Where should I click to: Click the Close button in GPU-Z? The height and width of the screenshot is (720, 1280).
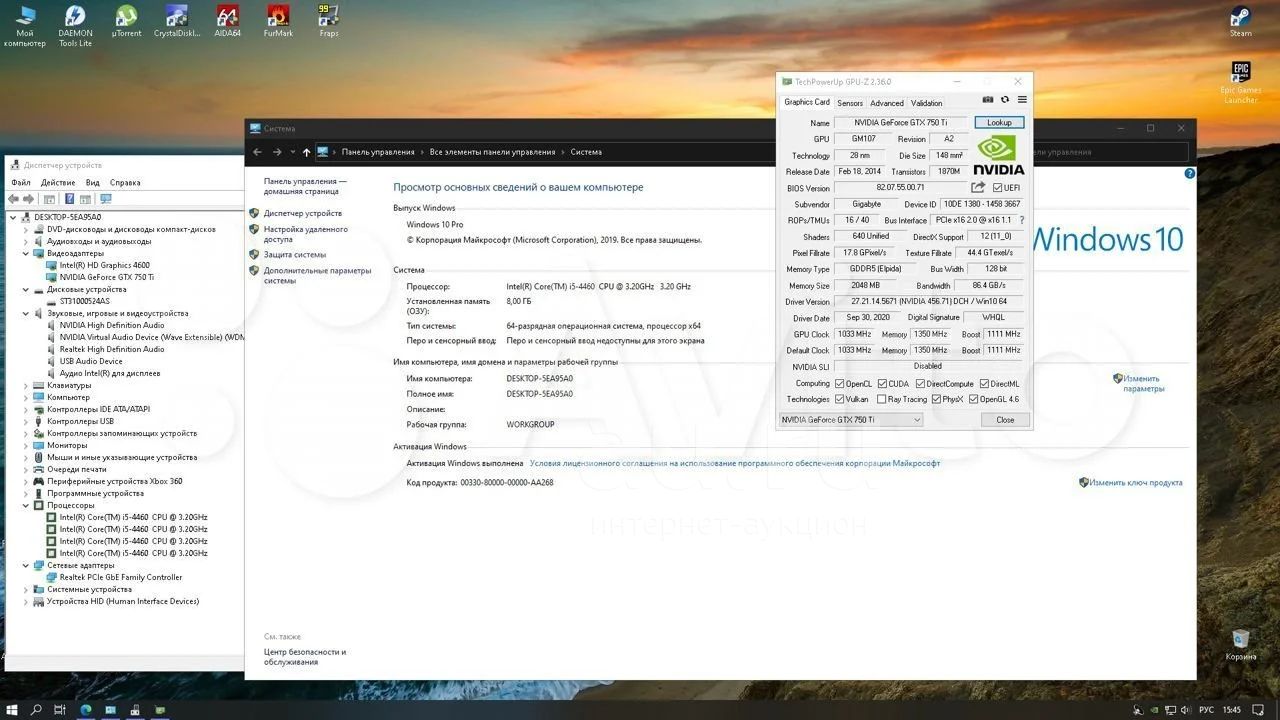coord(1005,420)
